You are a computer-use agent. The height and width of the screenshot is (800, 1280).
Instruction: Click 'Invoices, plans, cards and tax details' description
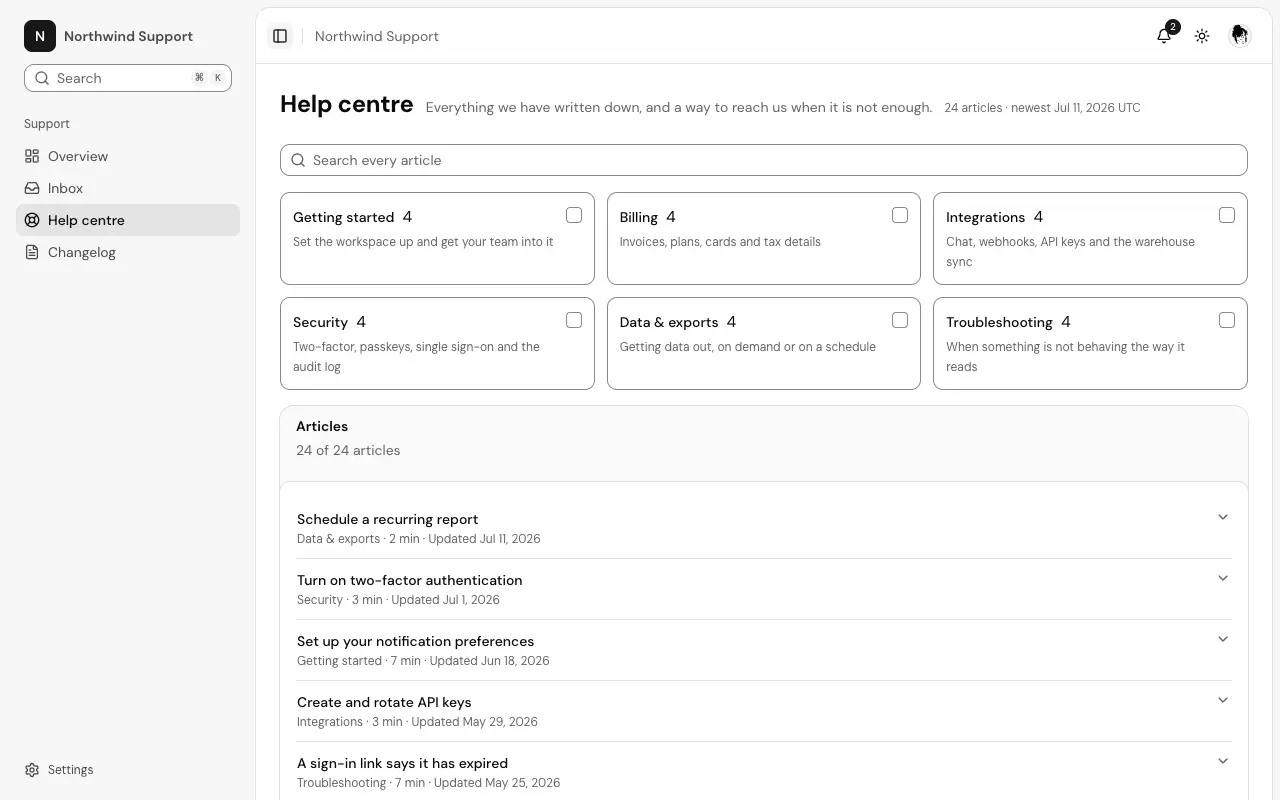click(x=720, y=242)
